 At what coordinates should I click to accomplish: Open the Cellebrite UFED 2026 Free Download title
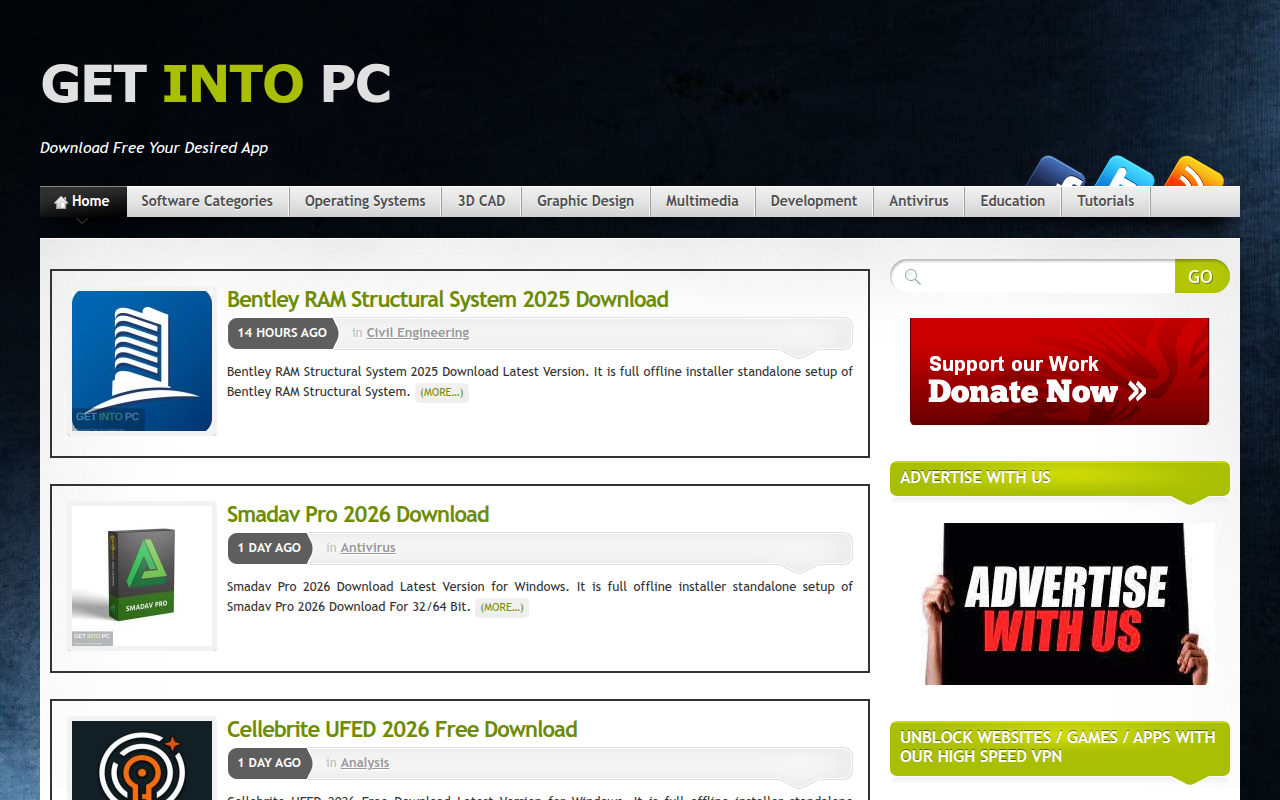402,729
